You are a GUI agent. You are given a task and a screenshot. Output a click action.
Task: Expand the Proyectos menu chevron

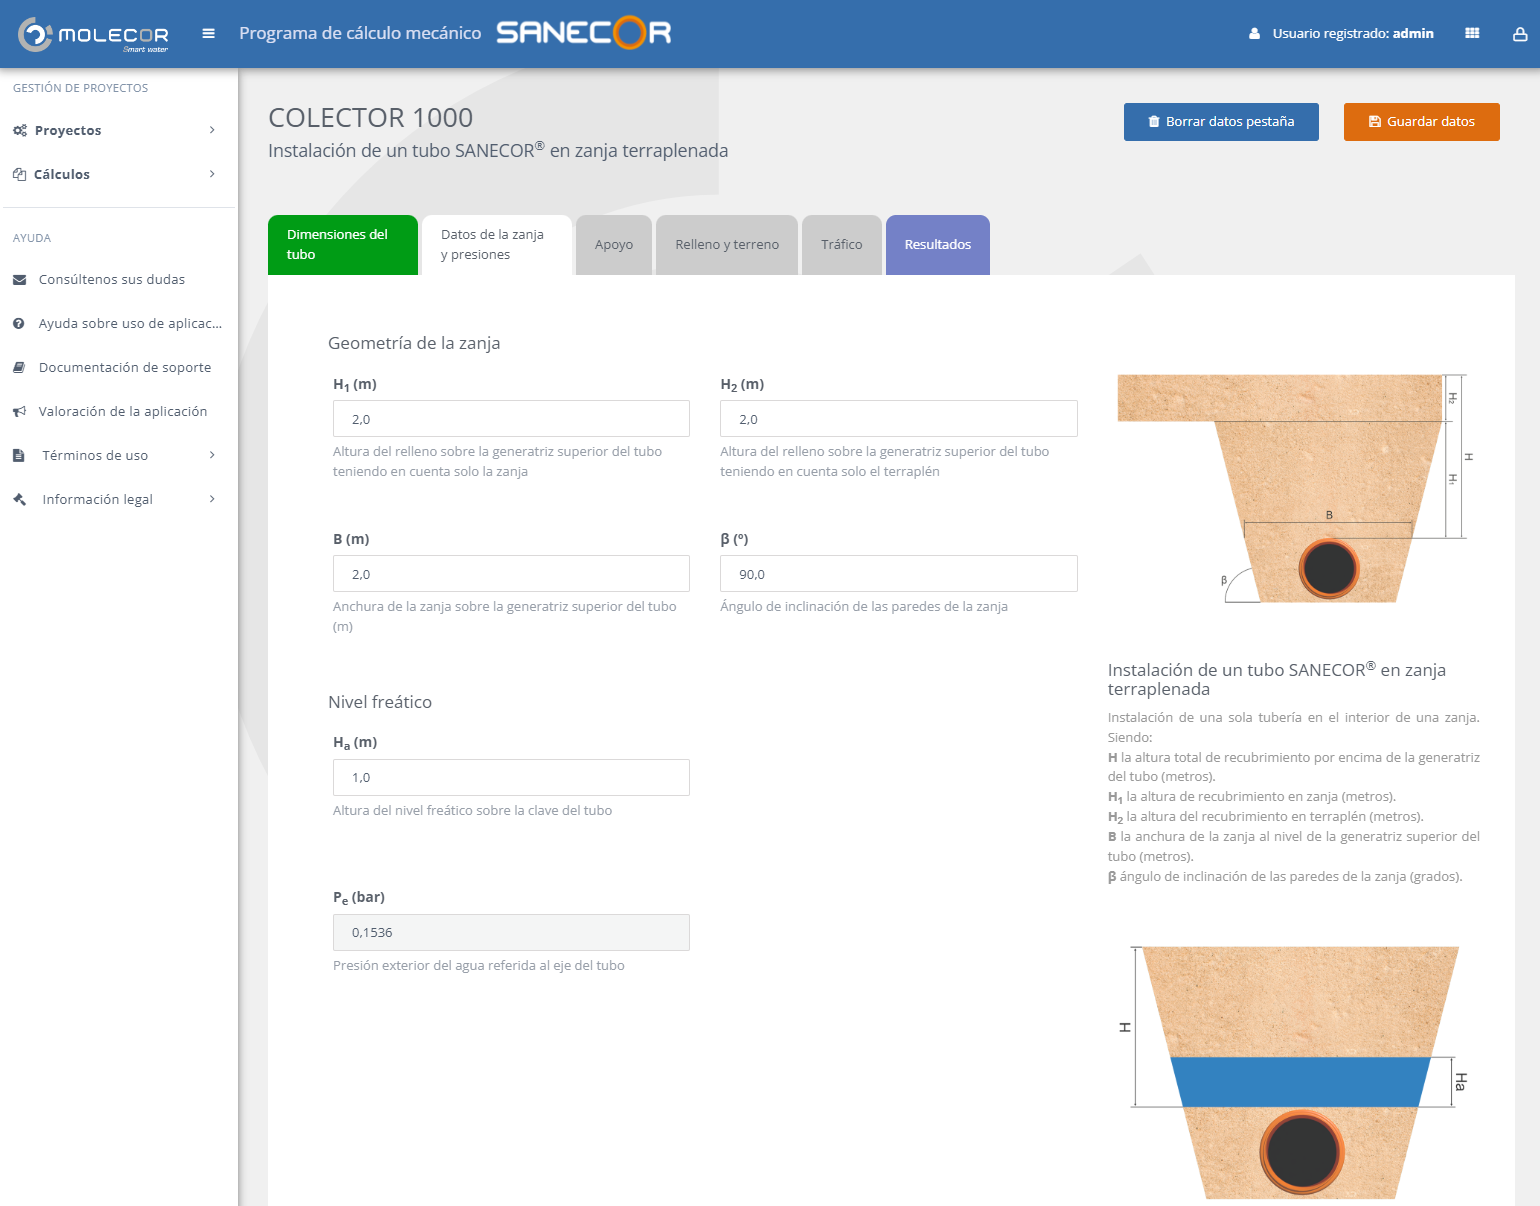[212, 130]
